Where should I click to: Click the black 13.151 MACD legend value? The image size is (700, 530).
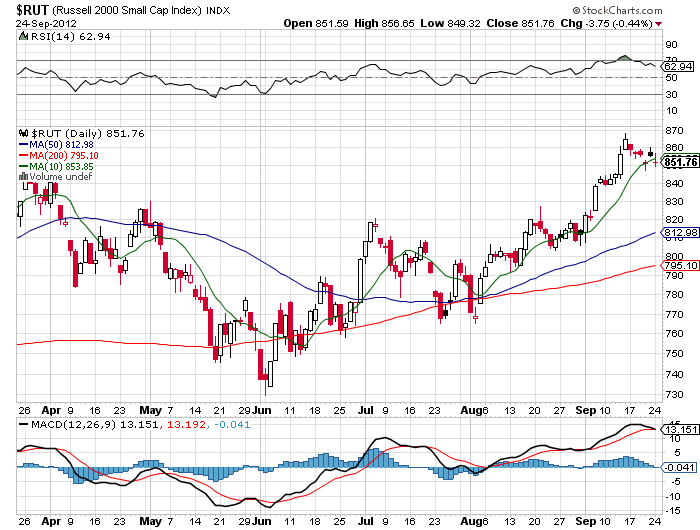139,424
